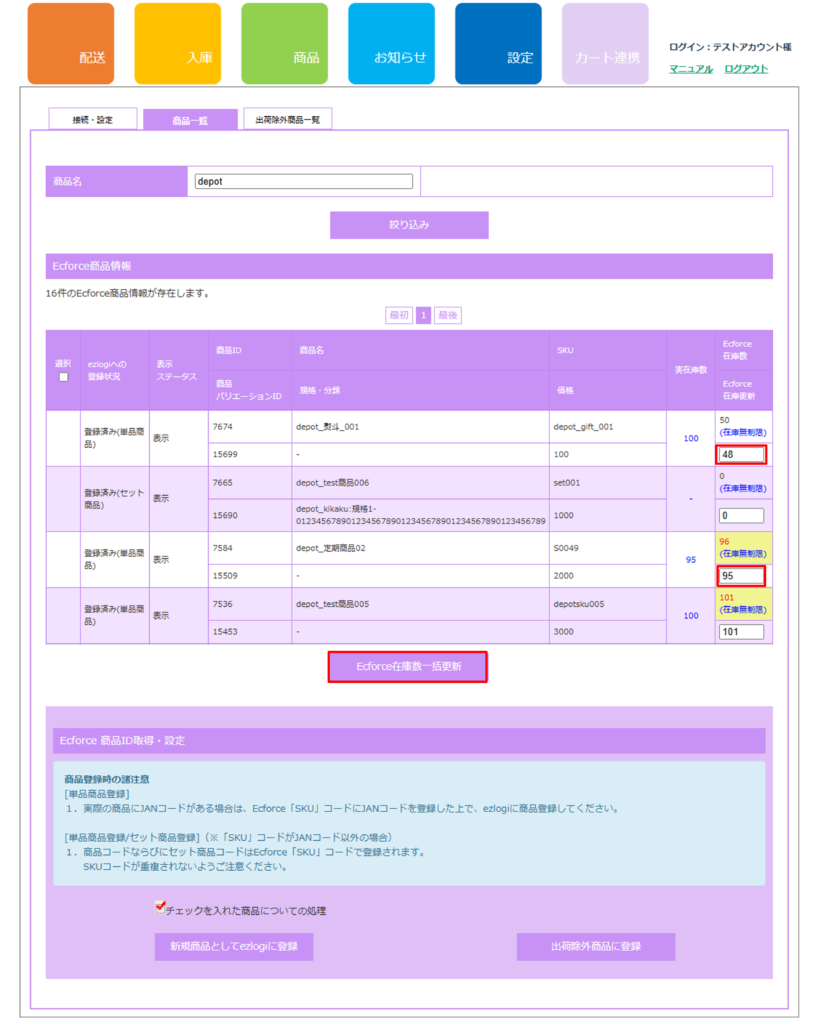
Task: Go to the お知らせ section
Action: pyautogui.click(x=391, y=44)
